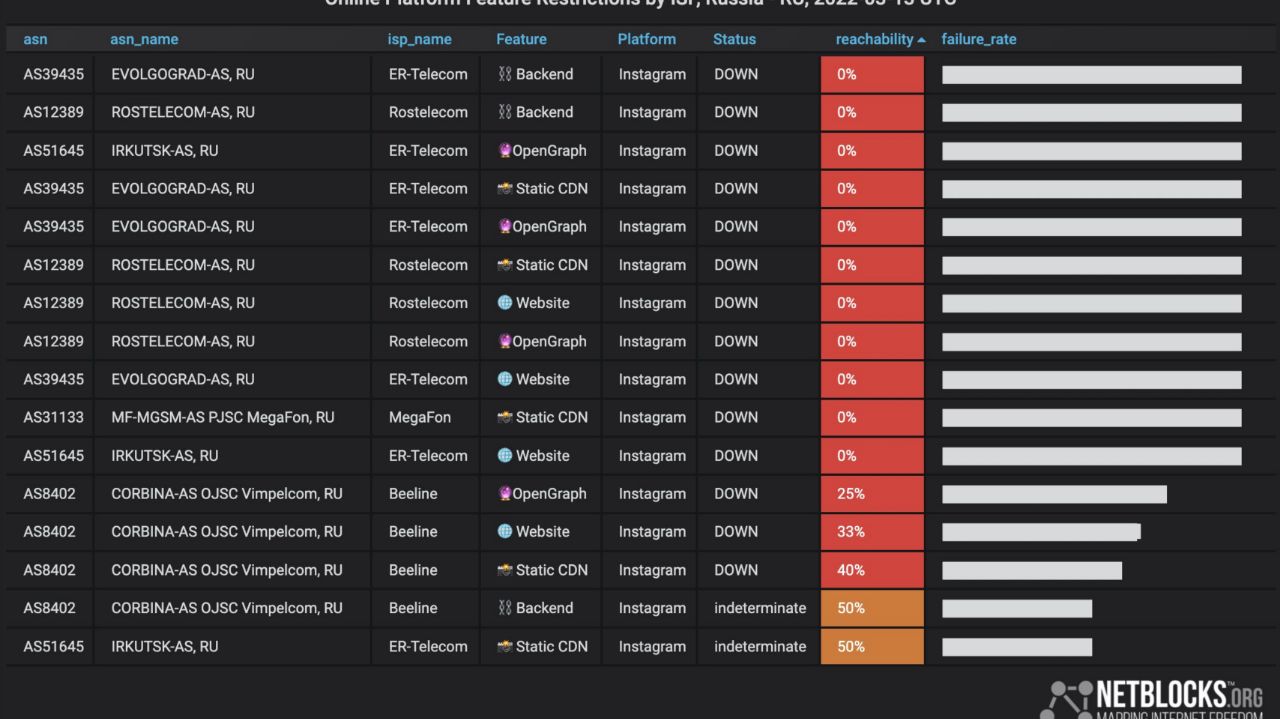Click the OpenGraph icon in ROSTELECOM row

pos(504,341)
